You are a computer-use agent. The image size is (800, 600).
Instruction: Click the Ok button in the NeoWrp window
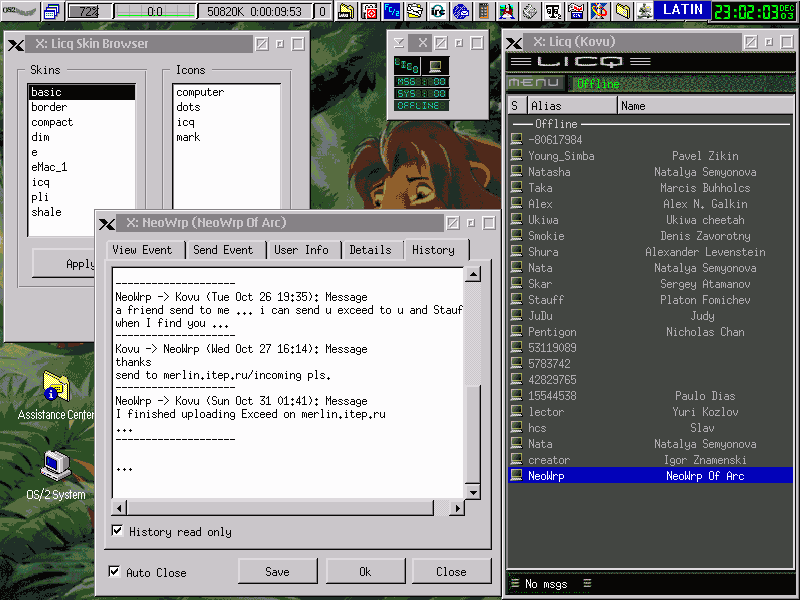coord(365,571)
